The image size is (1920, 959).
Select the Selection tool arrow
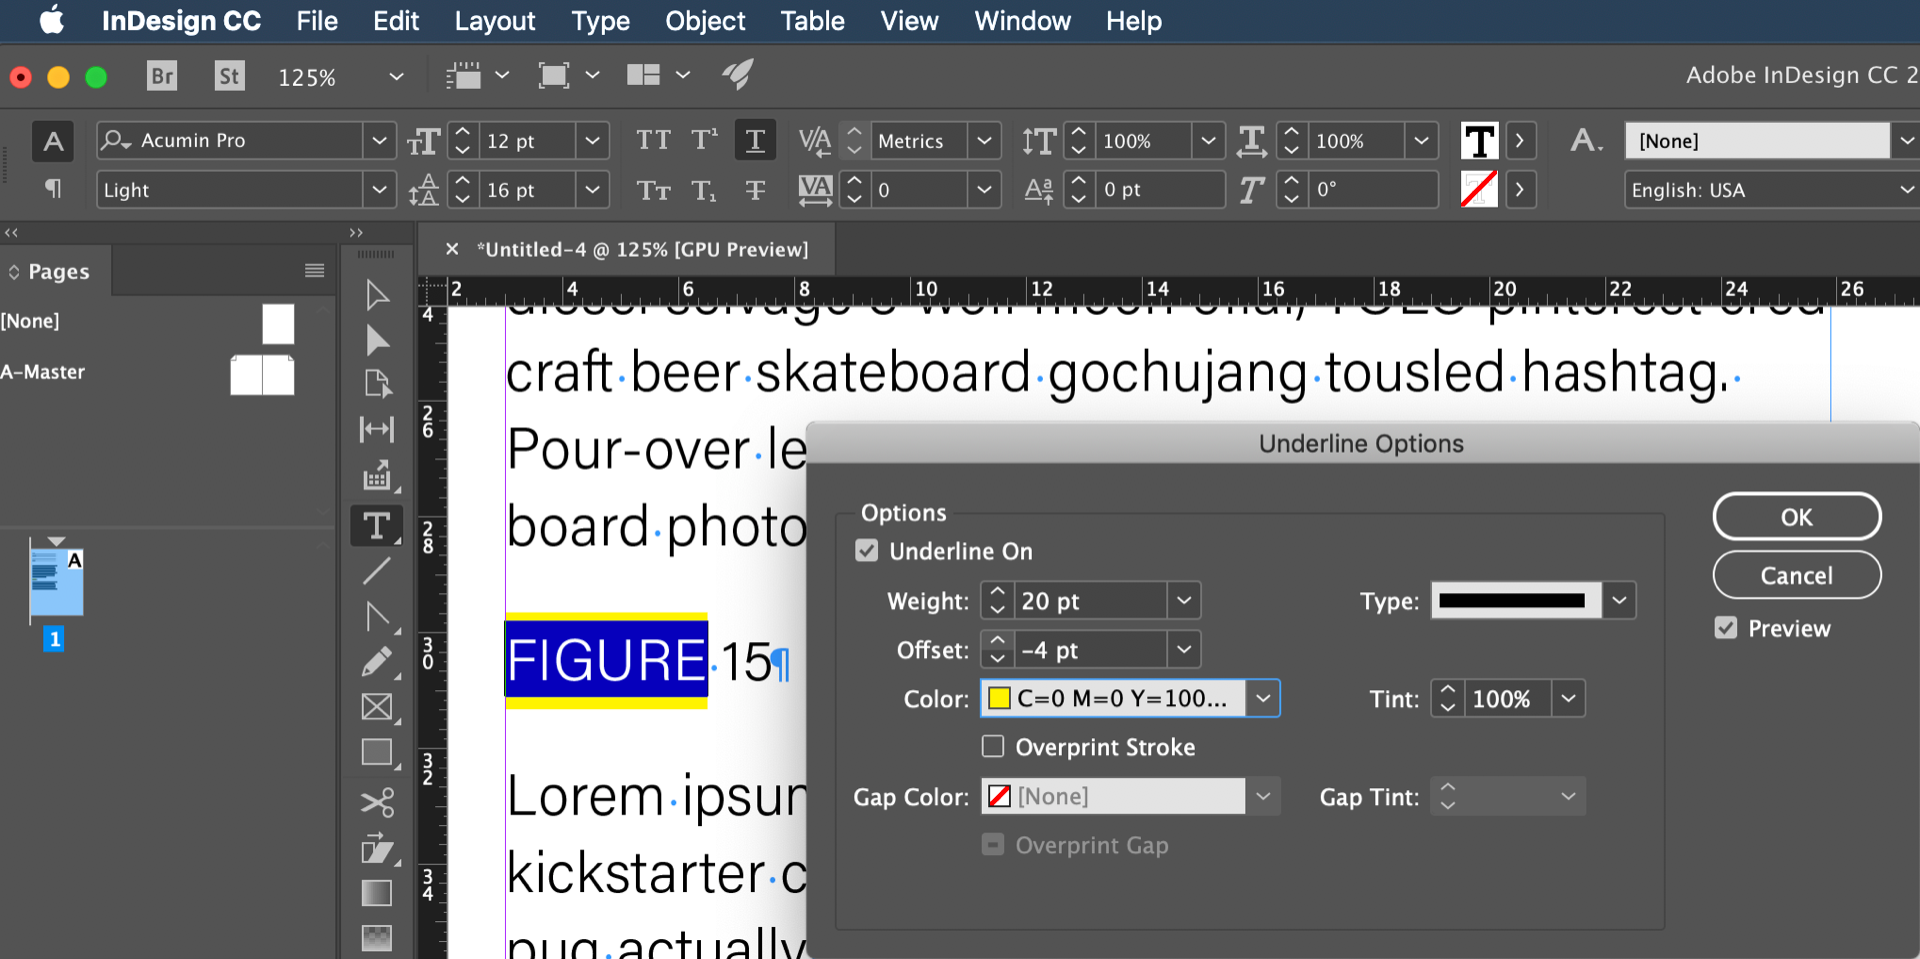pos(377,295)
